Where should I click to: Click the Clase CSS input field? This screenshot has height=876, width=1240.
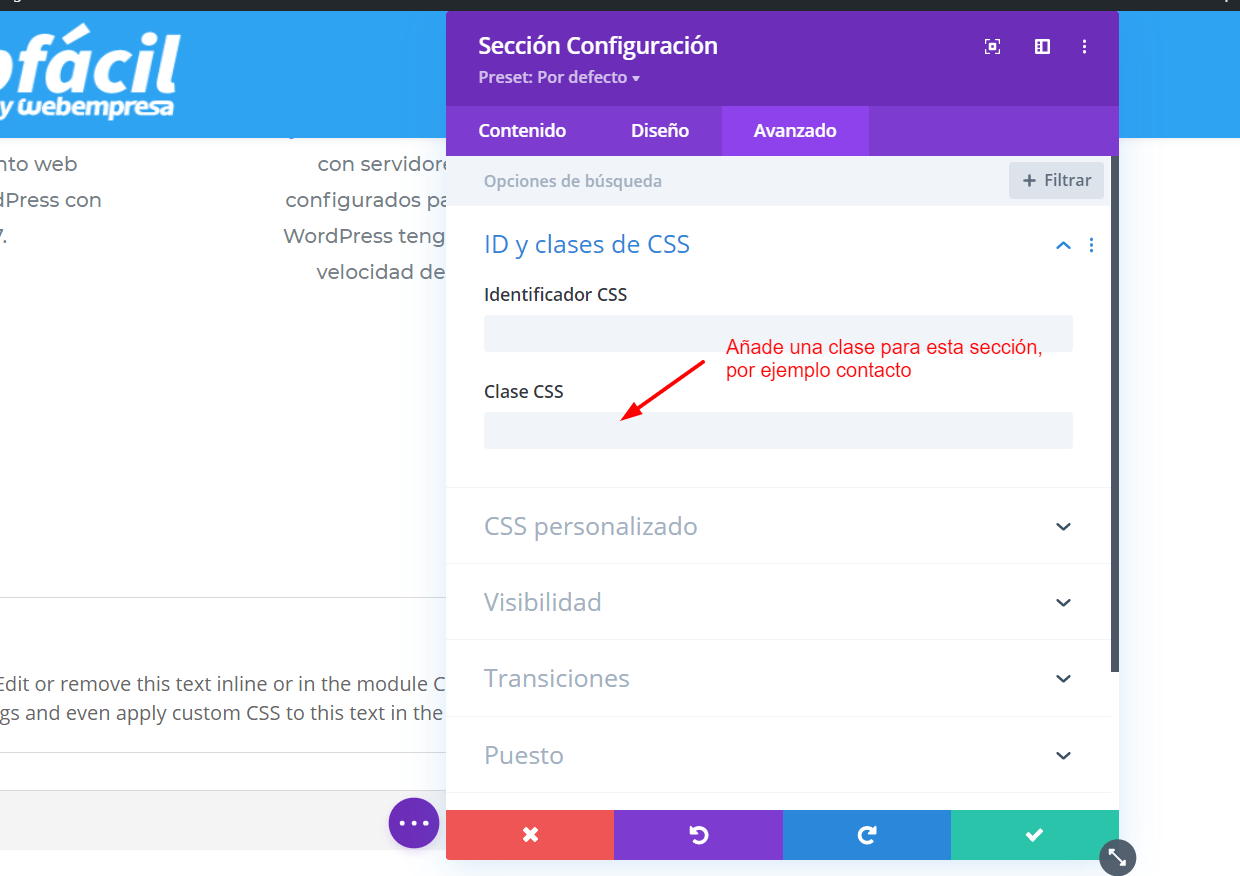click(778, 430)
